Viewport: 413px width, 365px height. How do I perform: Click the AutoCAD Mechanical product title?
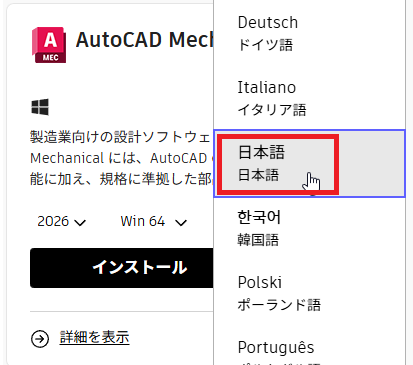144,40
